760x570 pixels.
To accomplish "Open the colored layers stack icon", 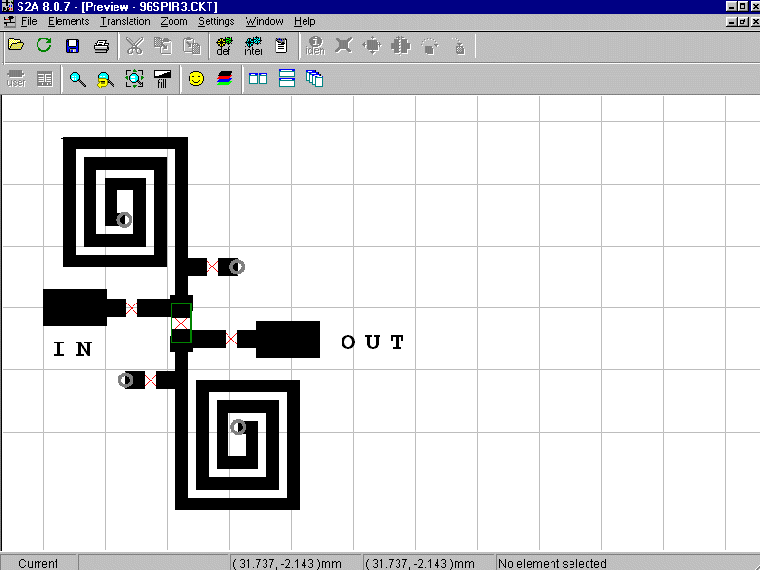I will (224, 79).
